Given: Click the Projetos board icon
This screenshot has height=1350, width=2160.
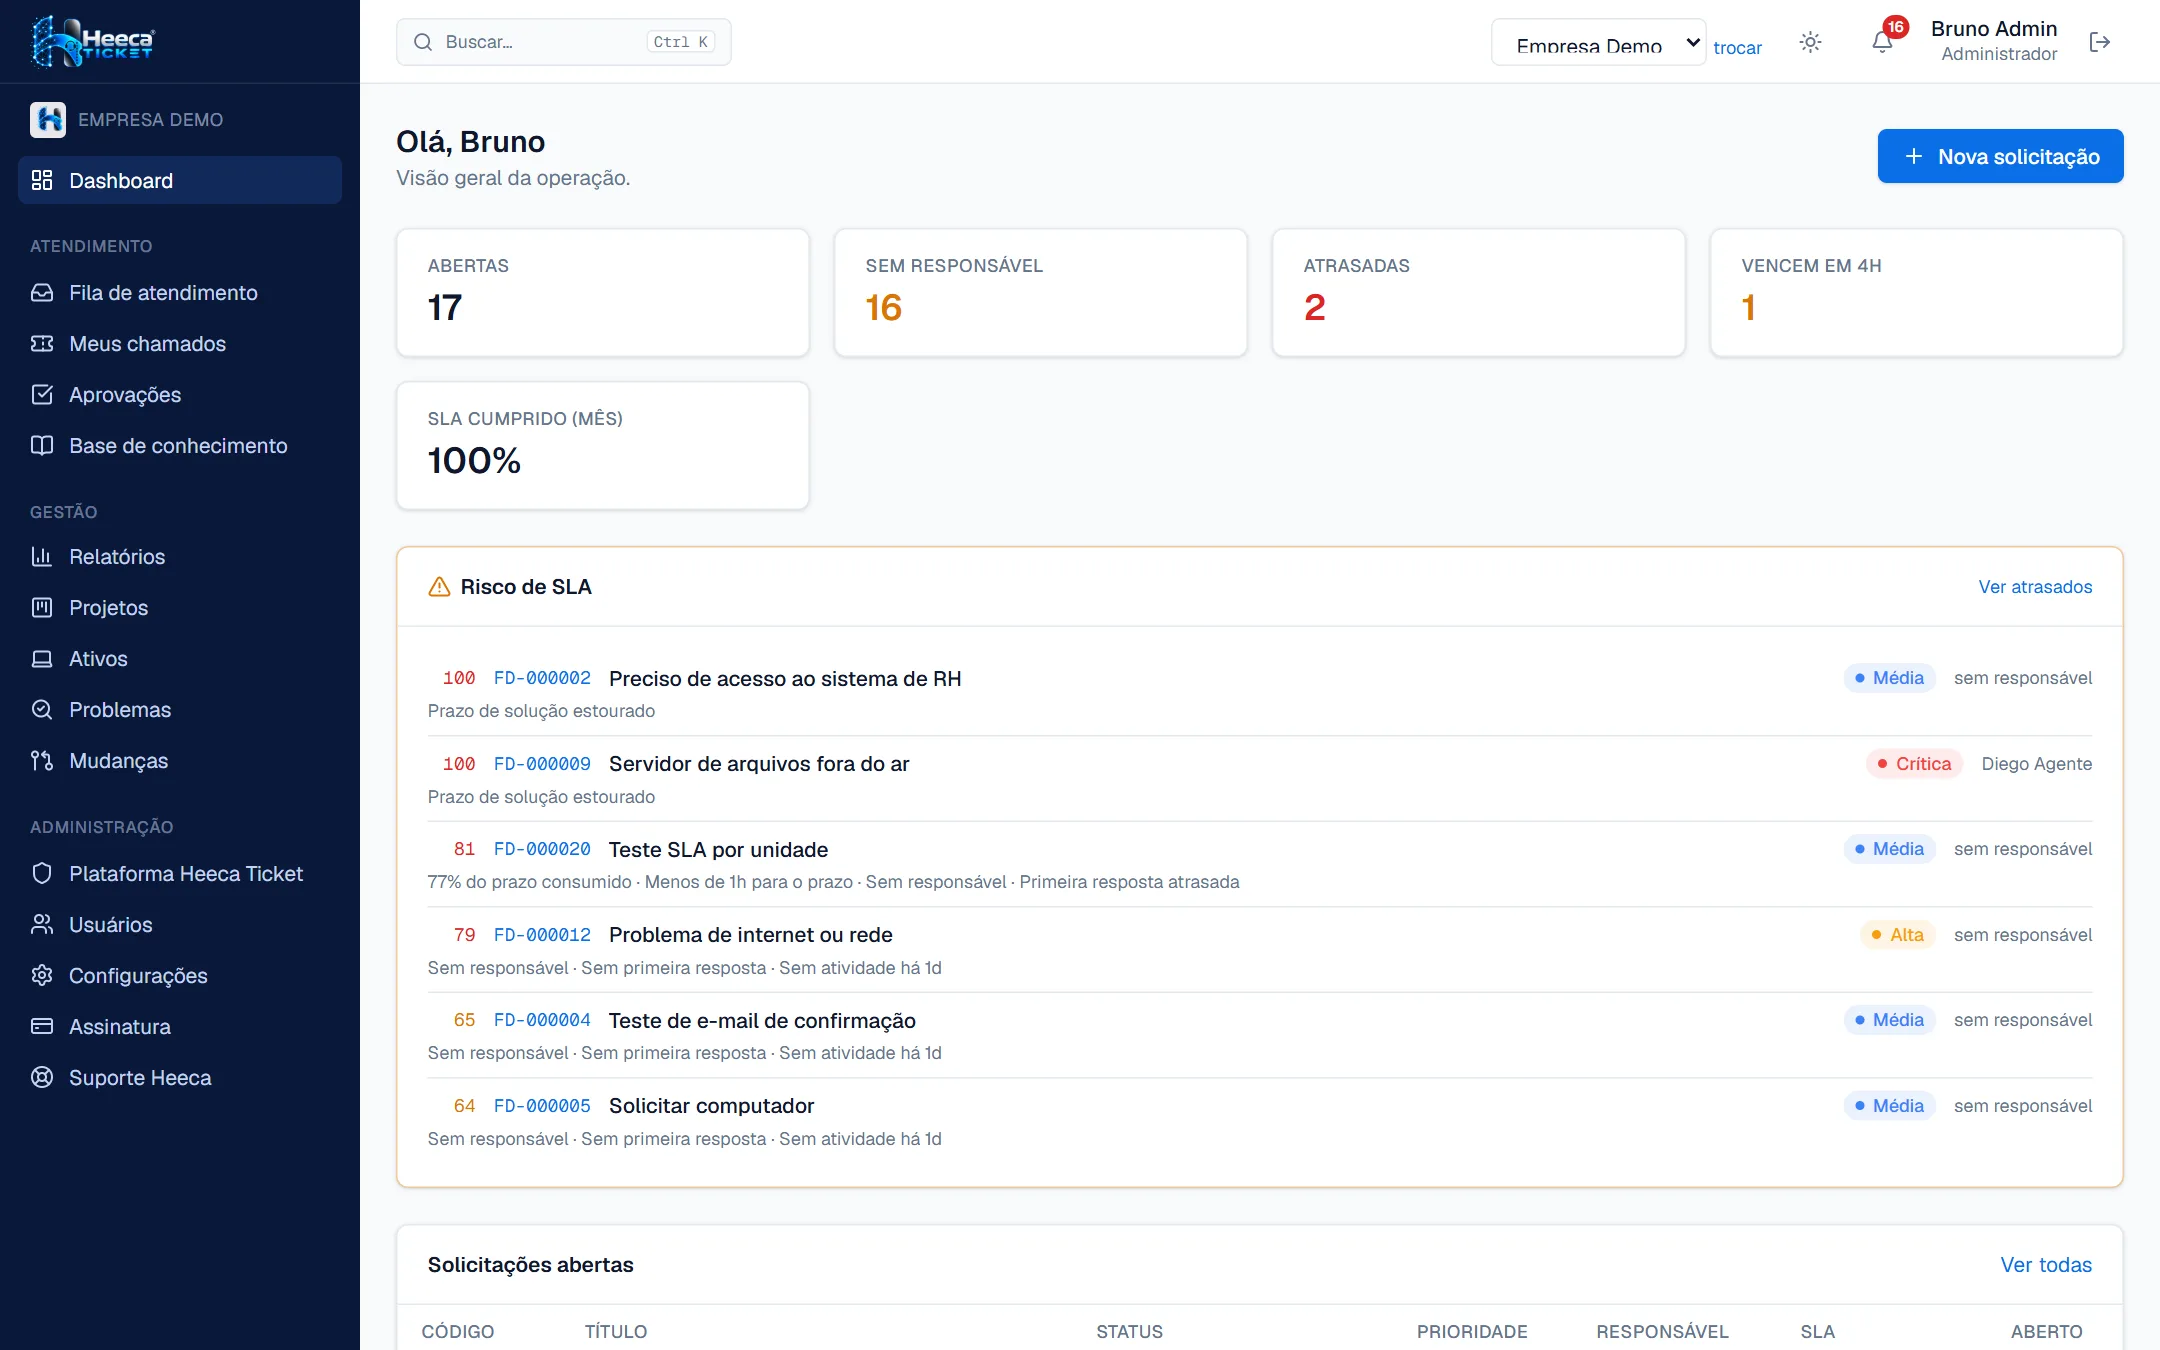Looking at the screenshot, I should [42, 607].
